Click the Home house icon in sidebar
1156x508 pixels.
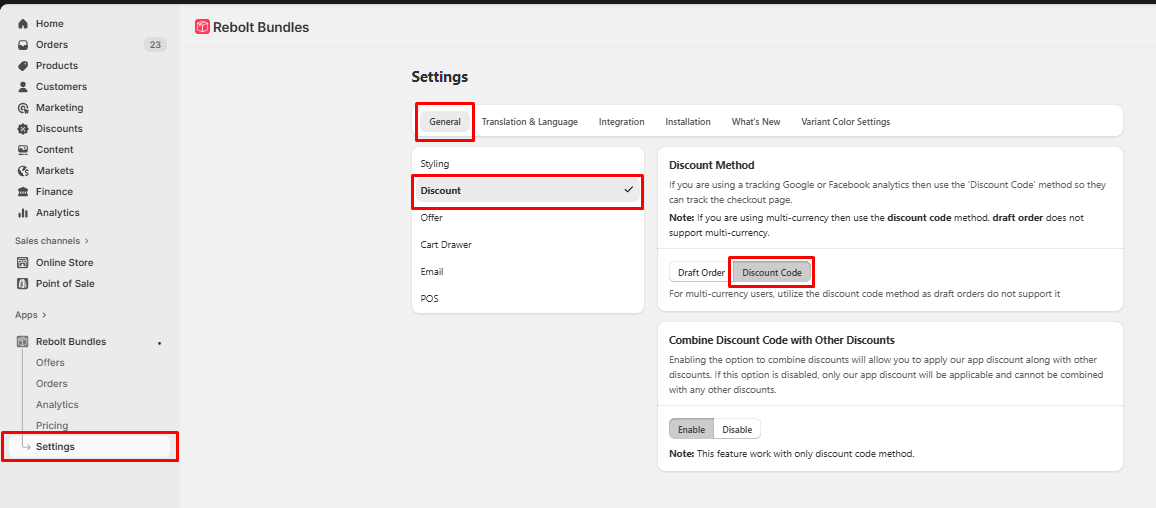coord(23,24)
